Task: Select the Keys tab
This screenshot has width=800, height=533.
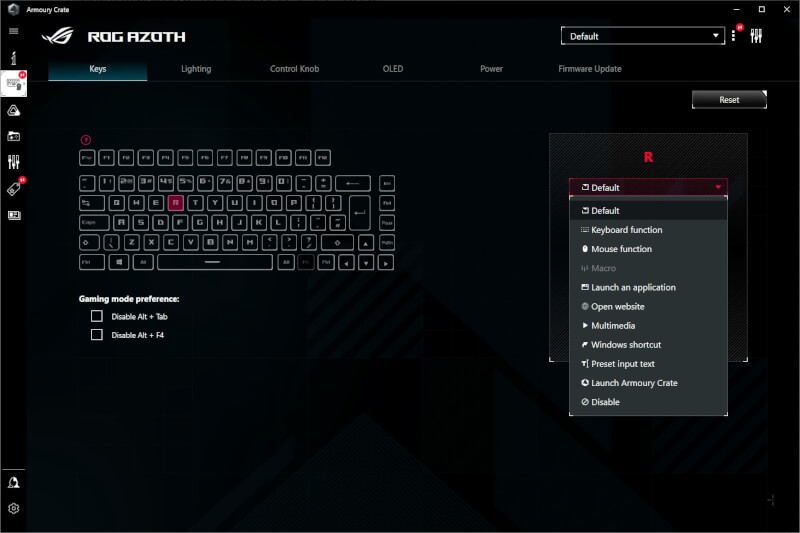Action: (97, 69)
